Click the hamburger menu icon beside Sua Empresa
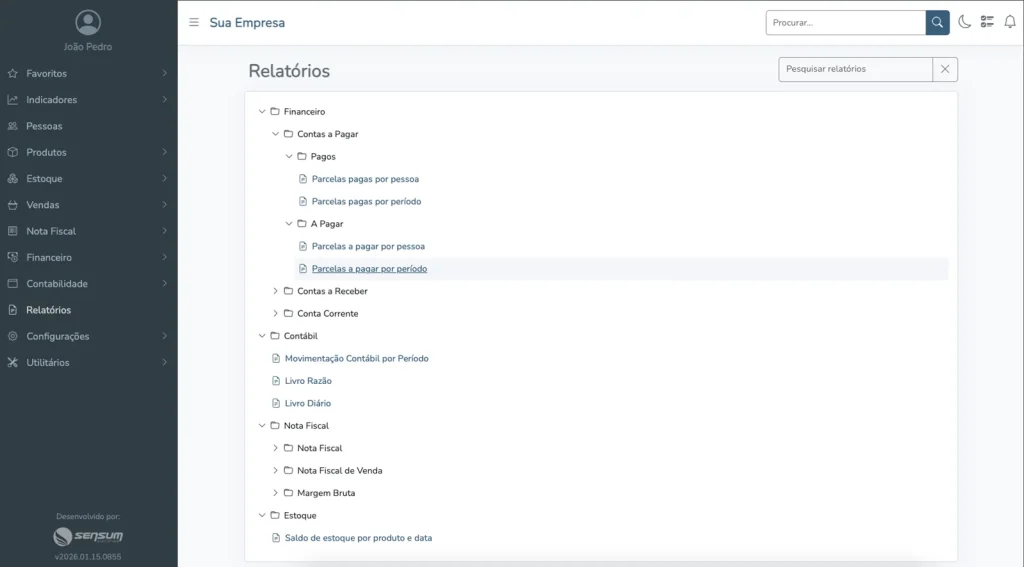The width and height of the screenshot is (1024, 567). (194, 22)
